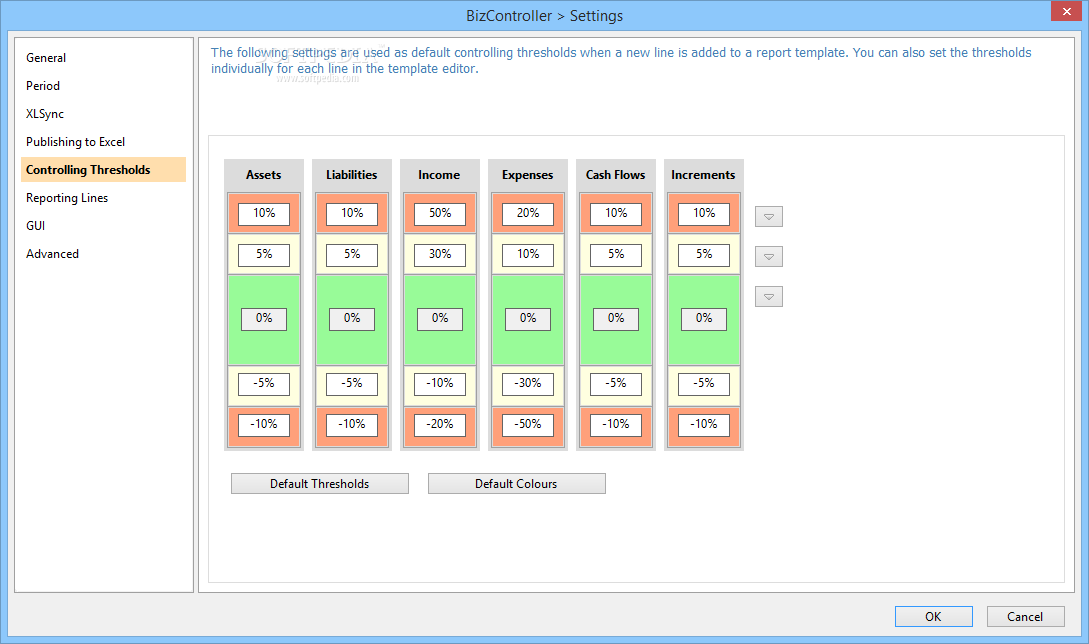
Task: Edit Expenses 0% center field
Action: tap(528, 319)
